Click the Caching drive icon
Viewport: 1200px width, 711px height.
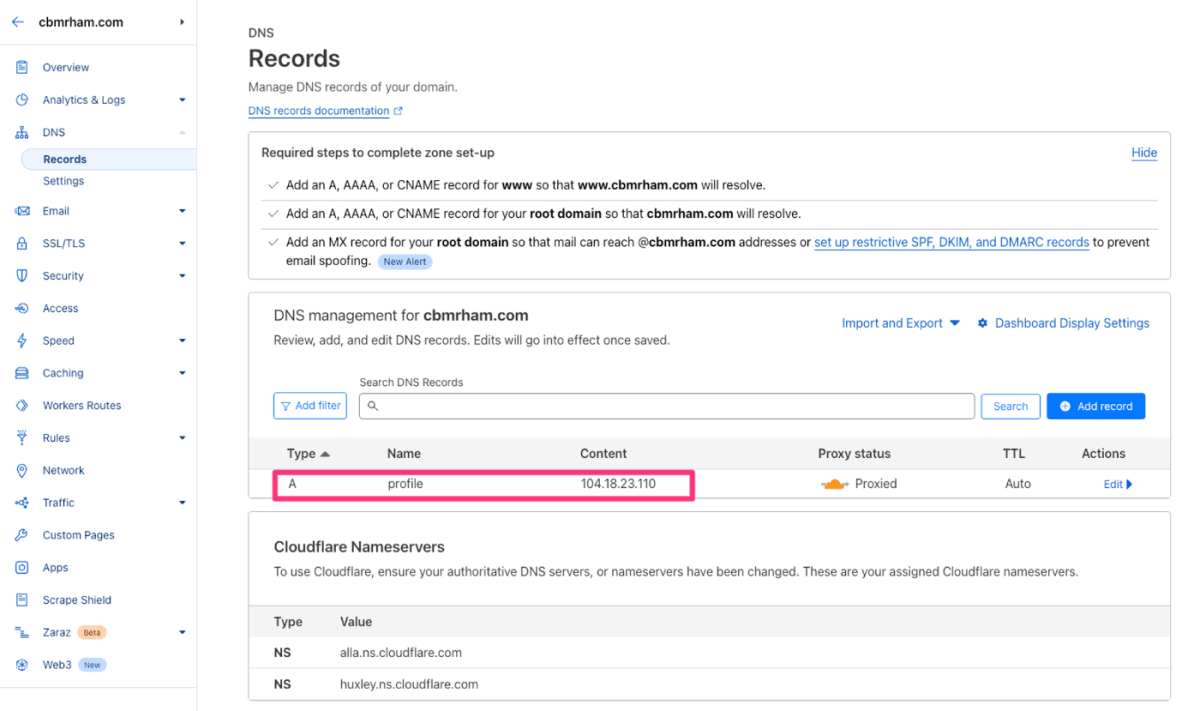click(x=22, y=373)
